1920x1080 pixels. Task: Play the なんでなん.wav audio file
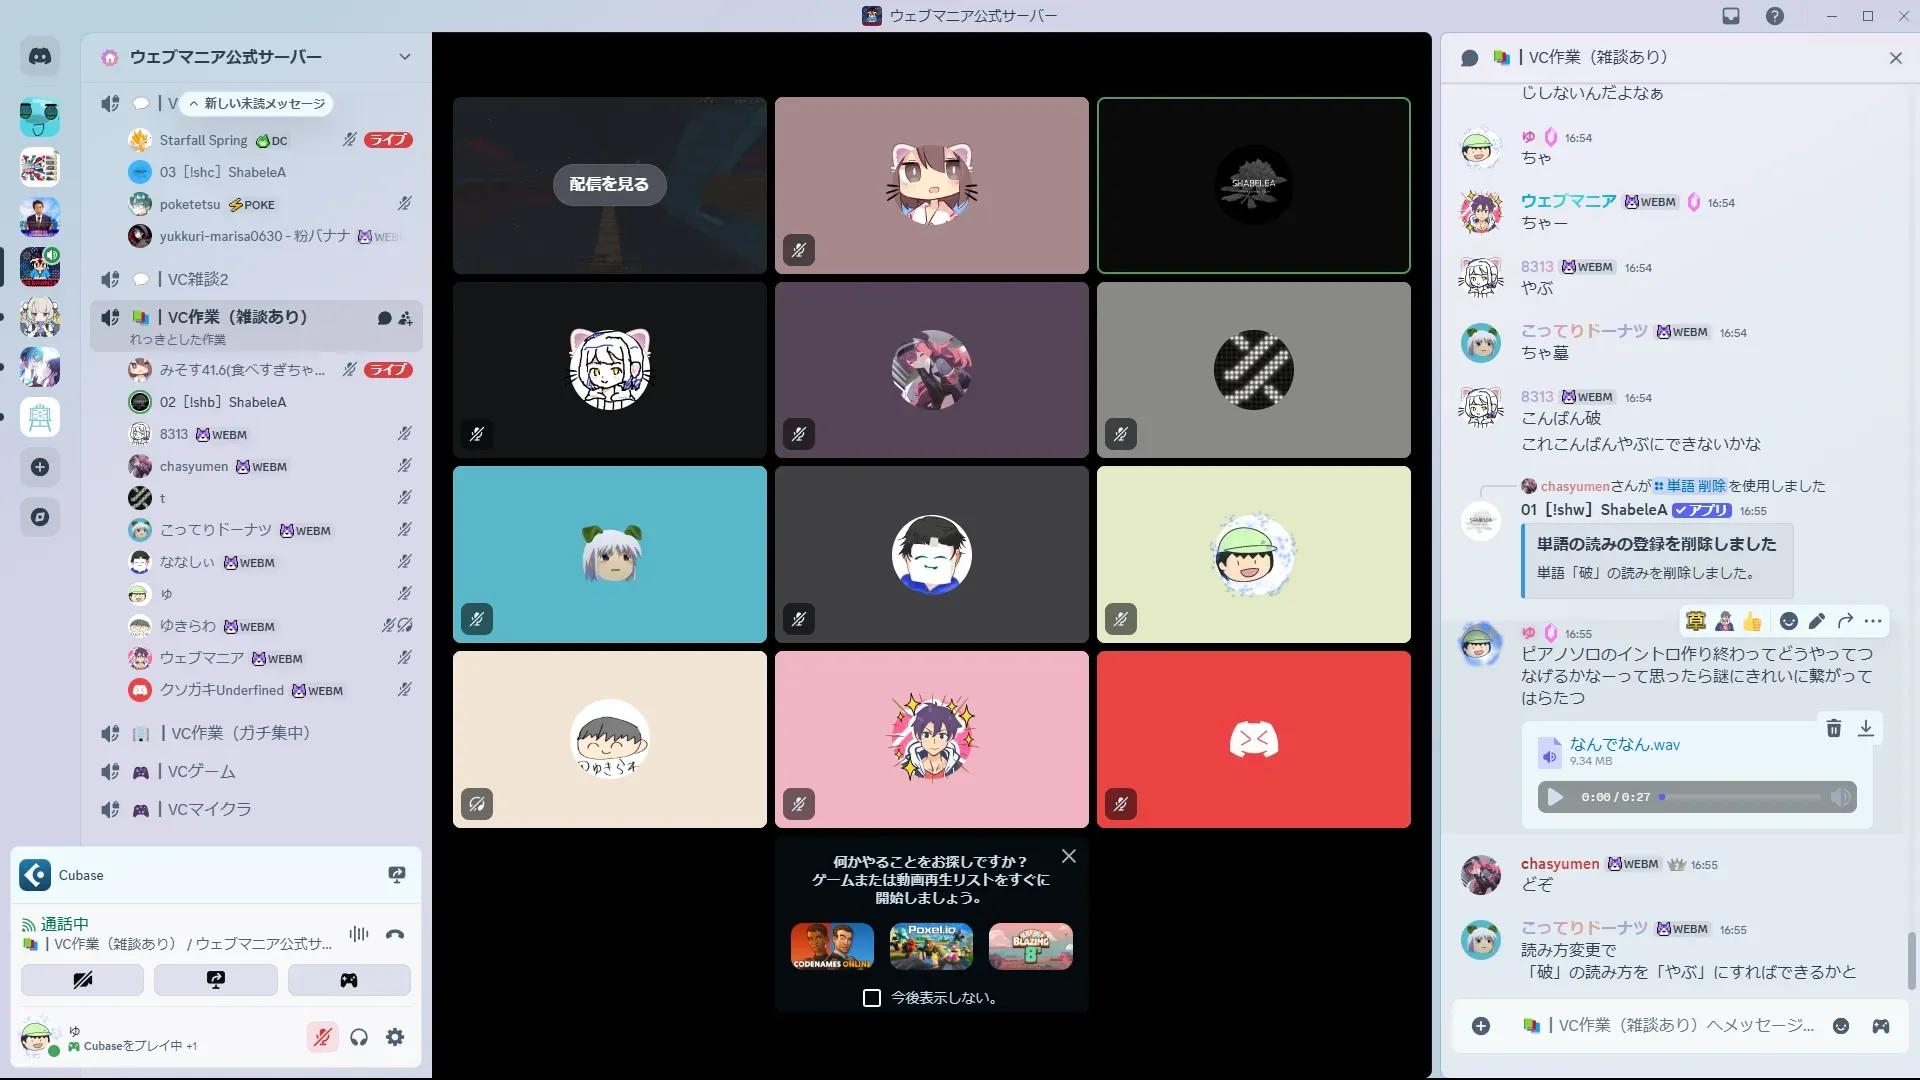pyautogui.click(x=1555, y=797)
